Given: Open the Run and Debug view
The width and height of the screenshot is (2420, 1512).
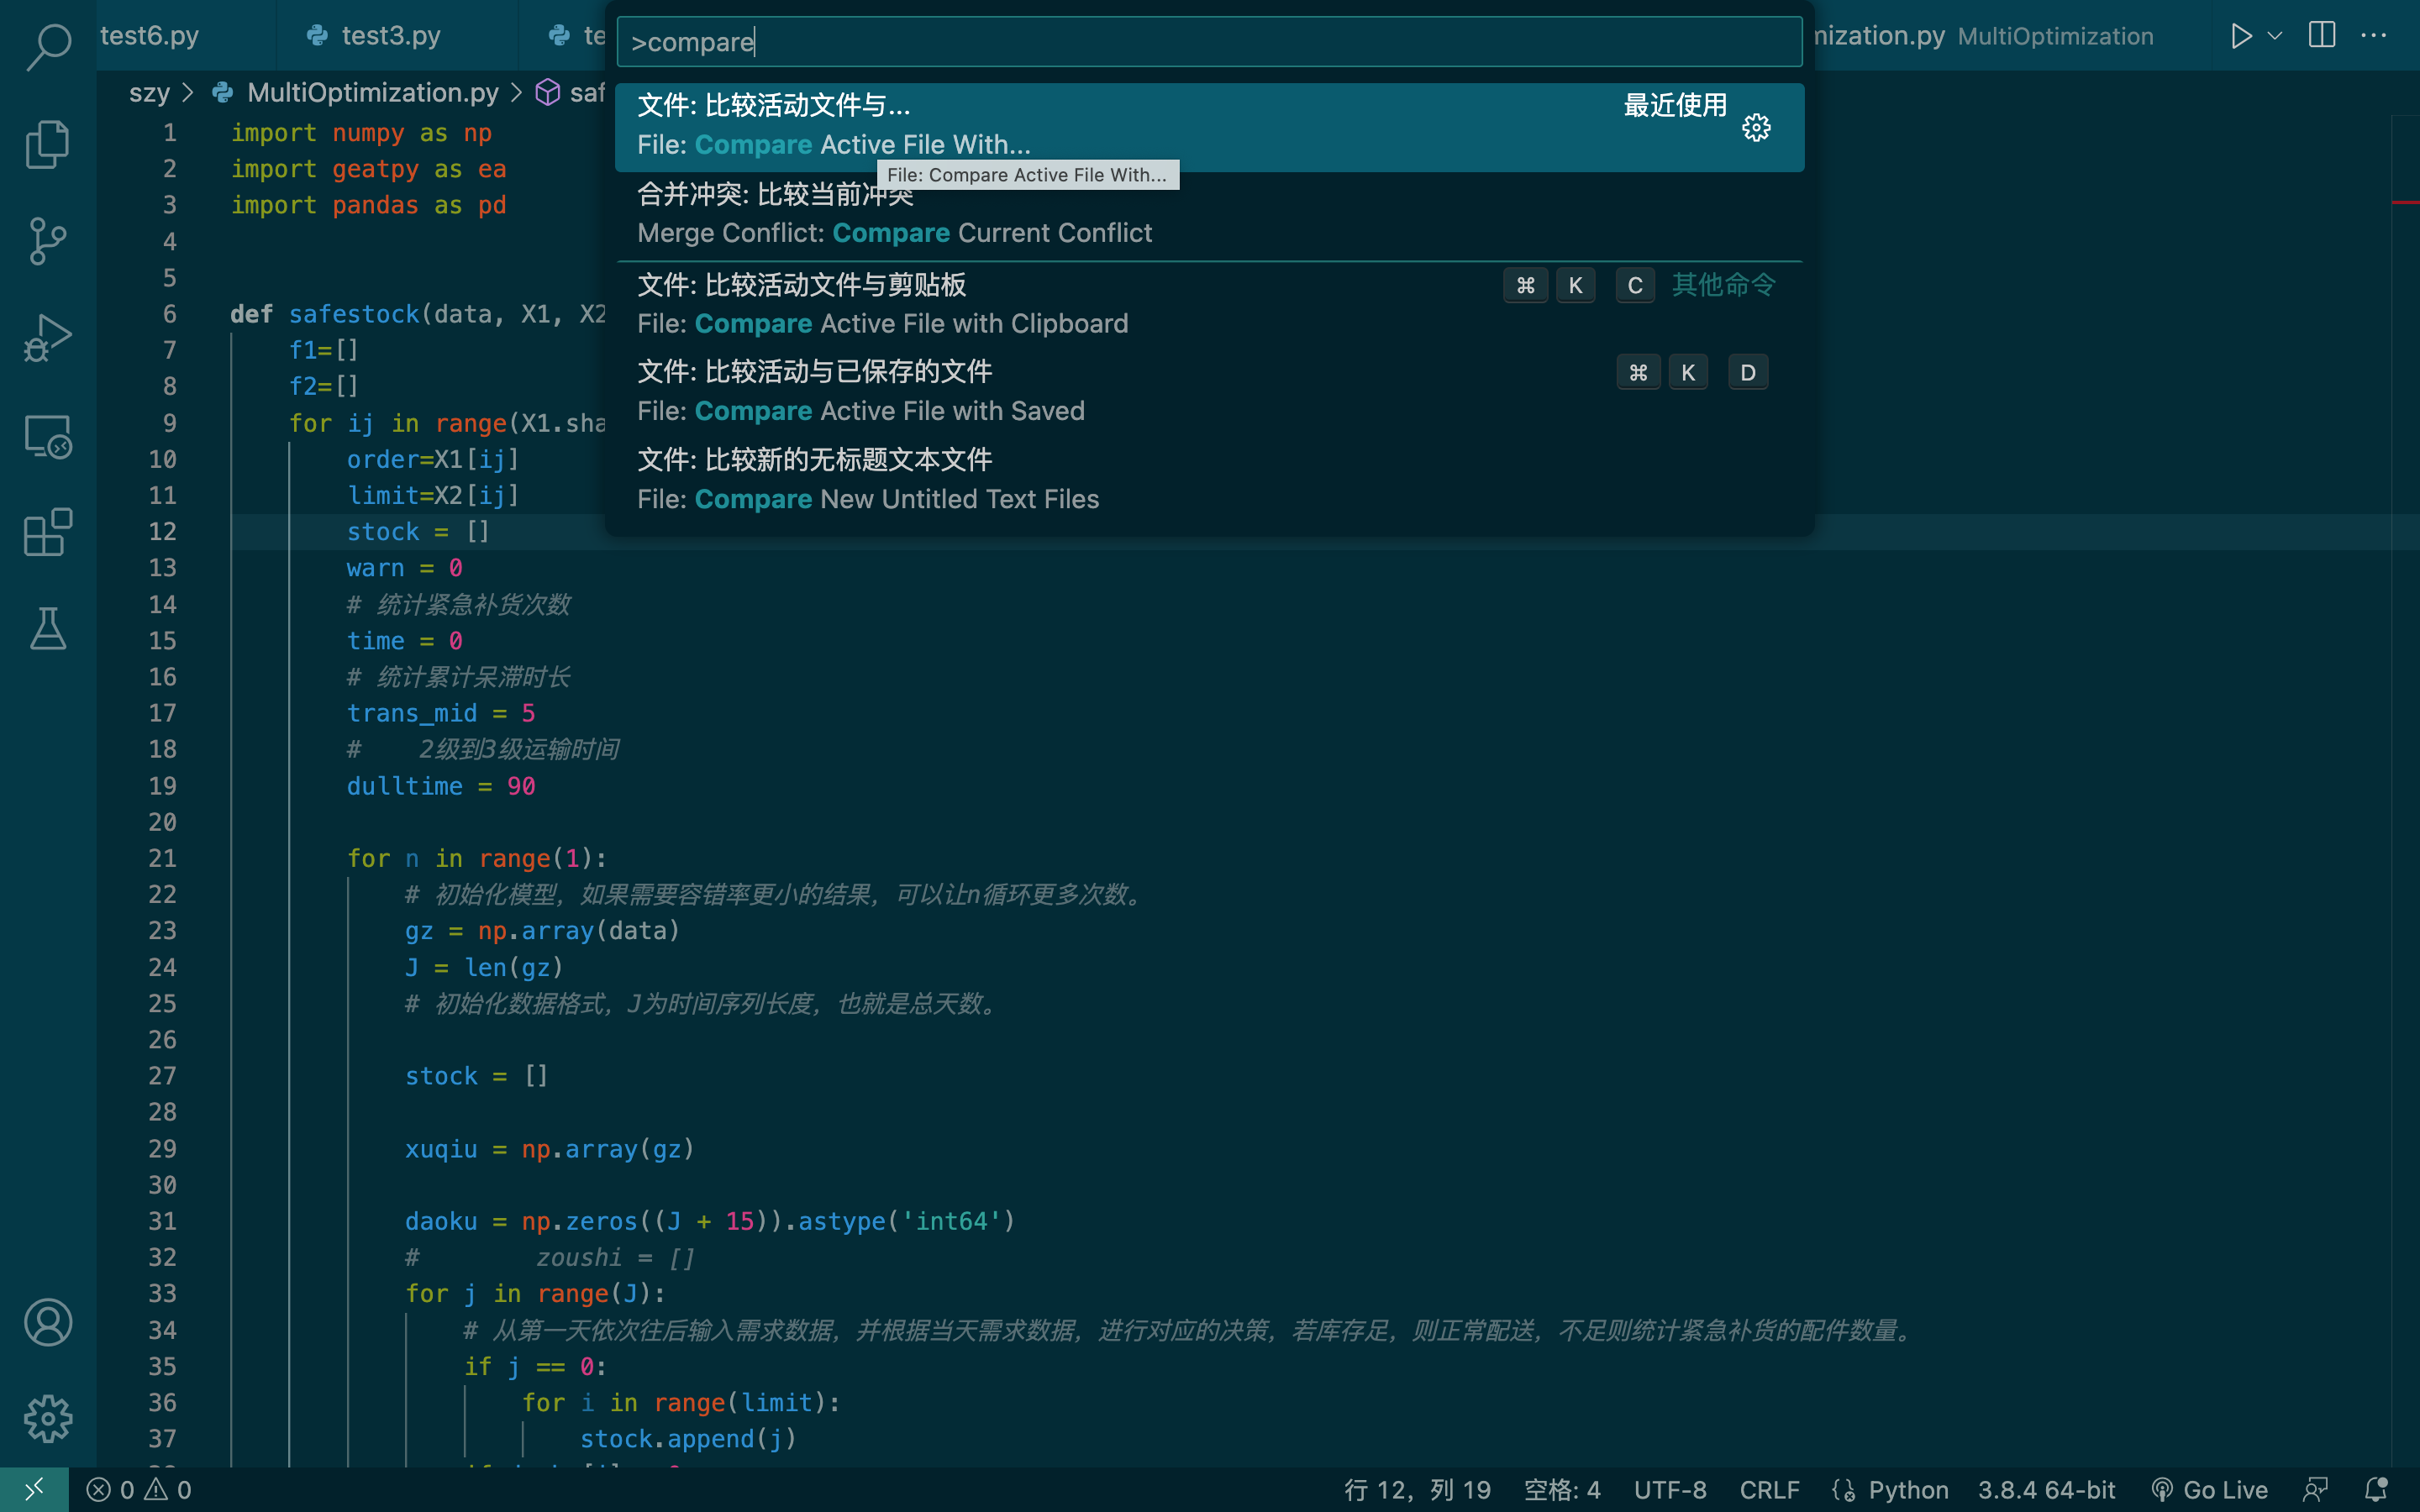Looking at the screenshot, I should pyautogui.click(x=48, y=338).
